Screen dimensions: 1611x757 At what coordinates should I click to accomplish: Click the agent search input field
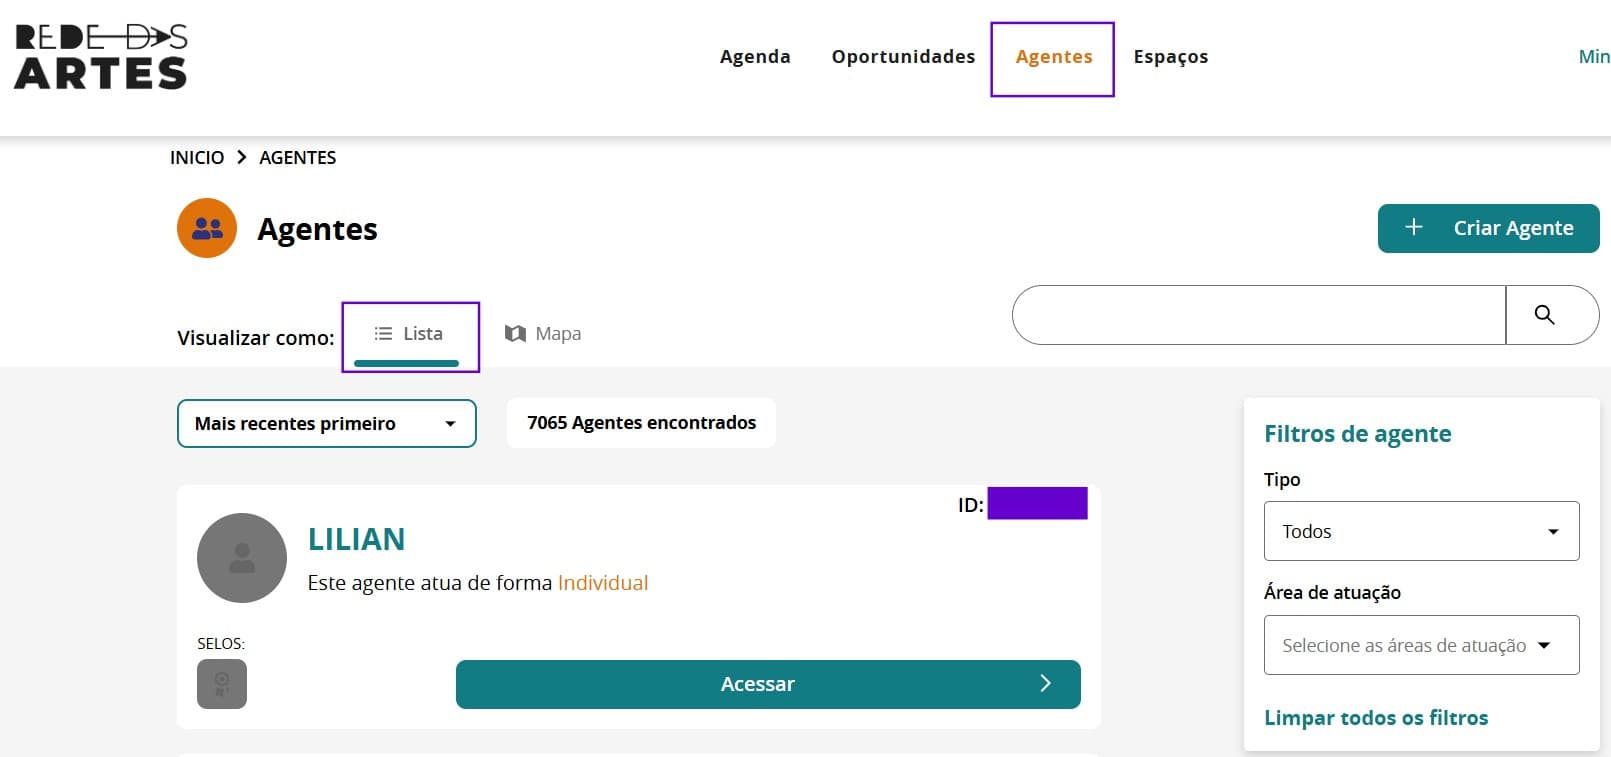pos(1258,315)
